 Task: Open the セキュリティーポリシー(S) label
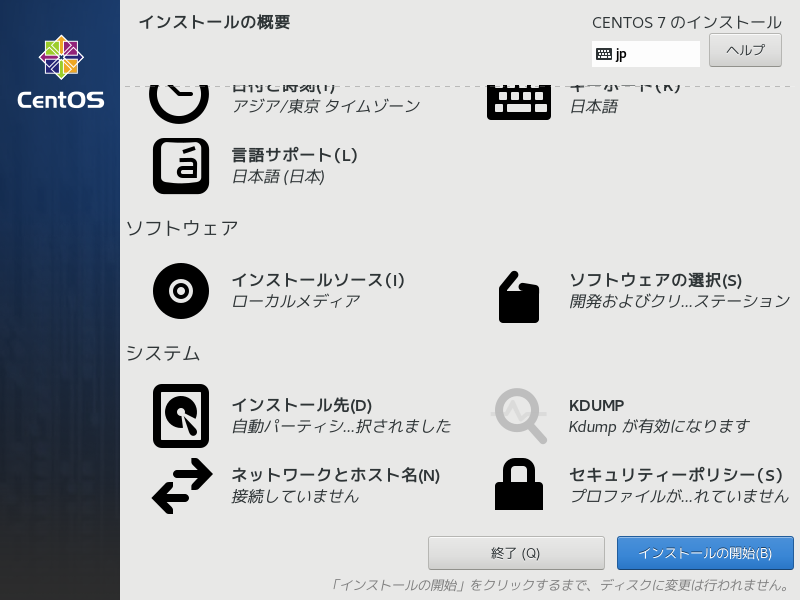pyautogui.click(x=676, y=474)
